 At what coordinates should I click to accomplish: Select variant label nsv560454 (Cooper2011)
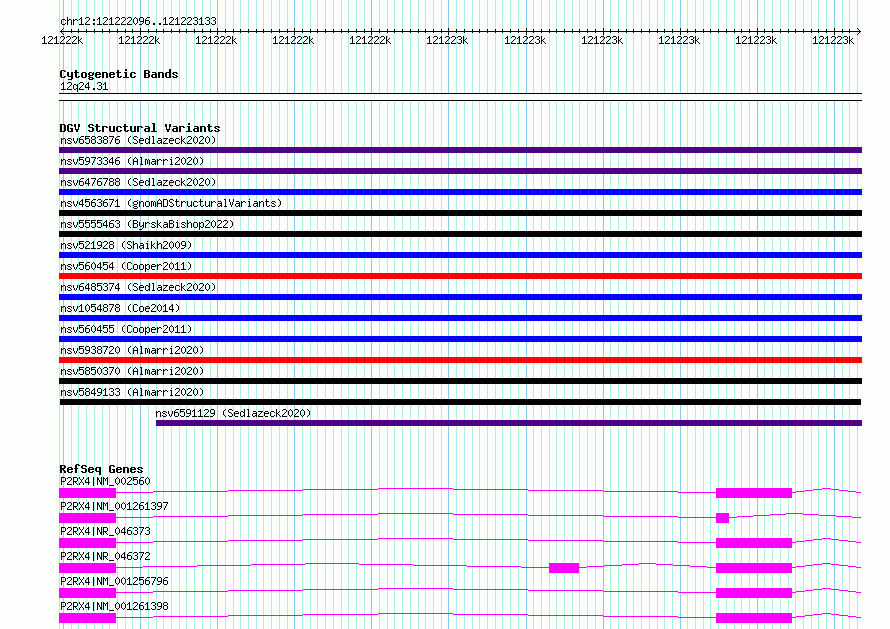(126, 266)
